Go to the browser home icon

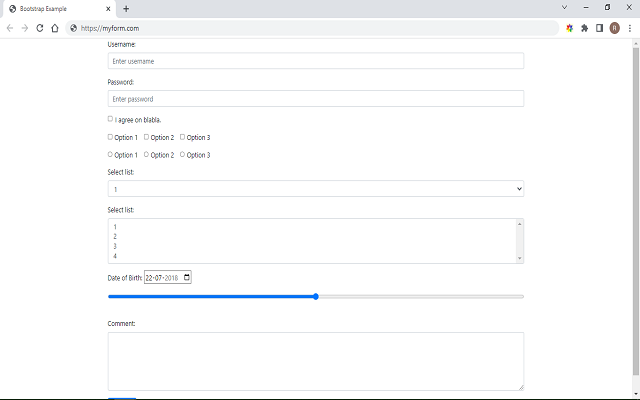(x=55, y=28)
